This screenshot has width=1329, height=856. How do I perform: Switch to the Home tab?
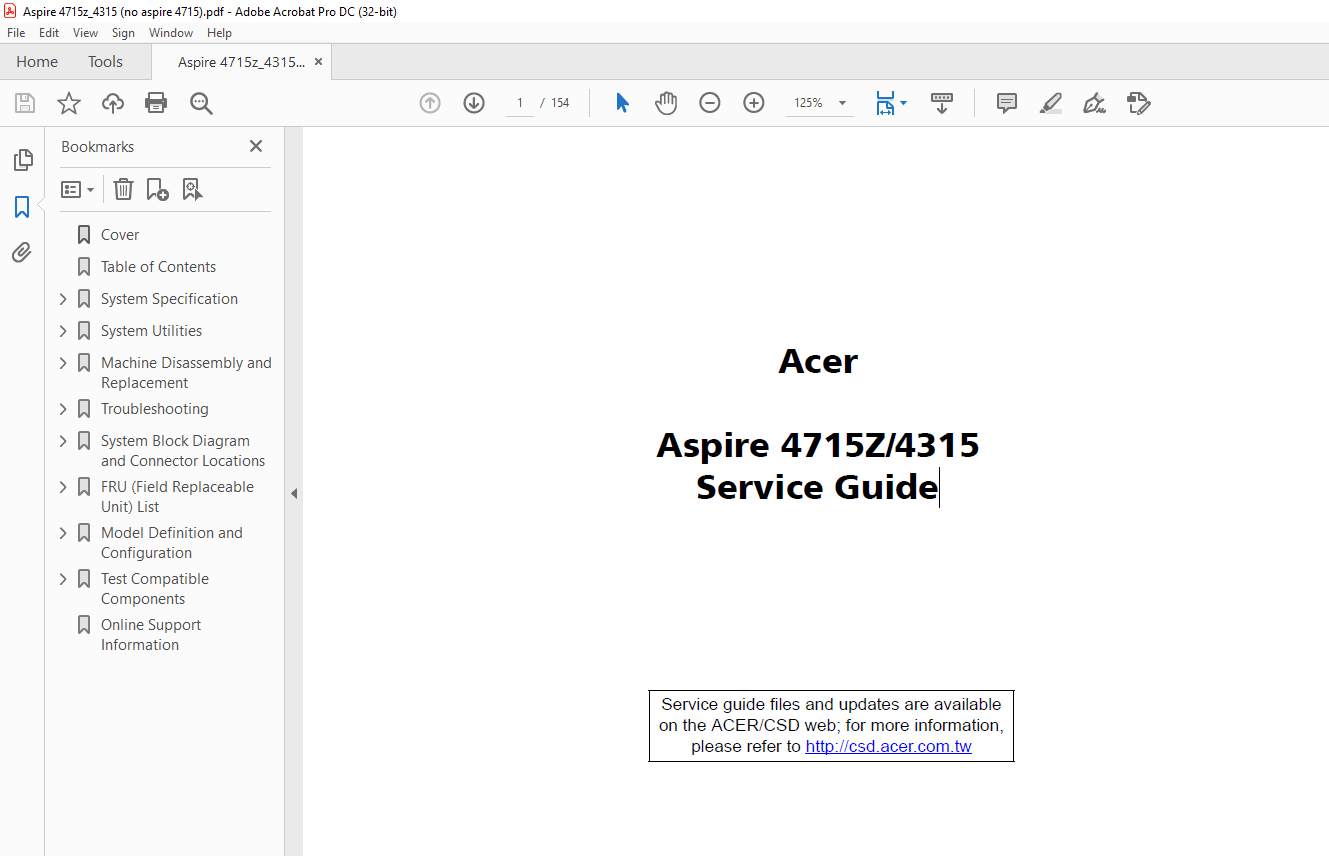pos(37,62)
